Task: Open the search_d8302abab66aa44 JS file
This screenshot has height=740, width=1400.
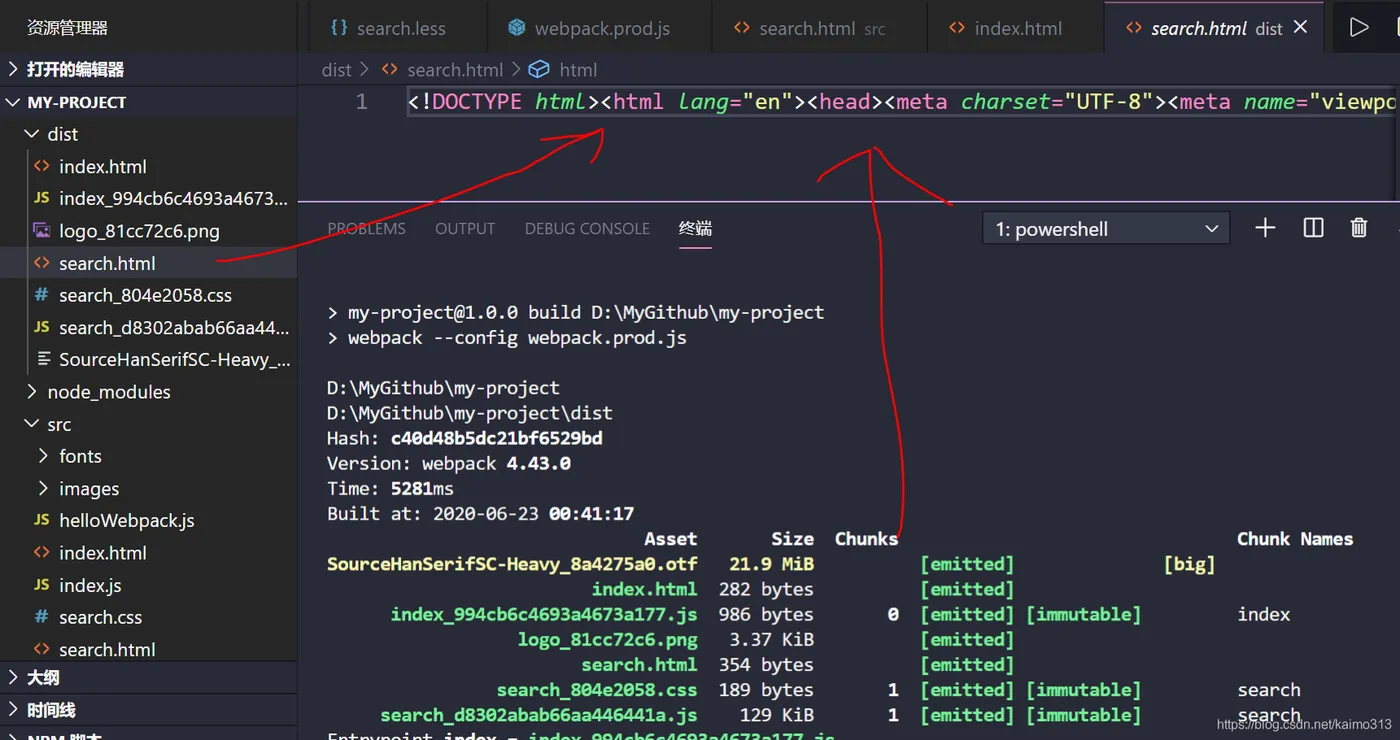Action: (148, 327)
